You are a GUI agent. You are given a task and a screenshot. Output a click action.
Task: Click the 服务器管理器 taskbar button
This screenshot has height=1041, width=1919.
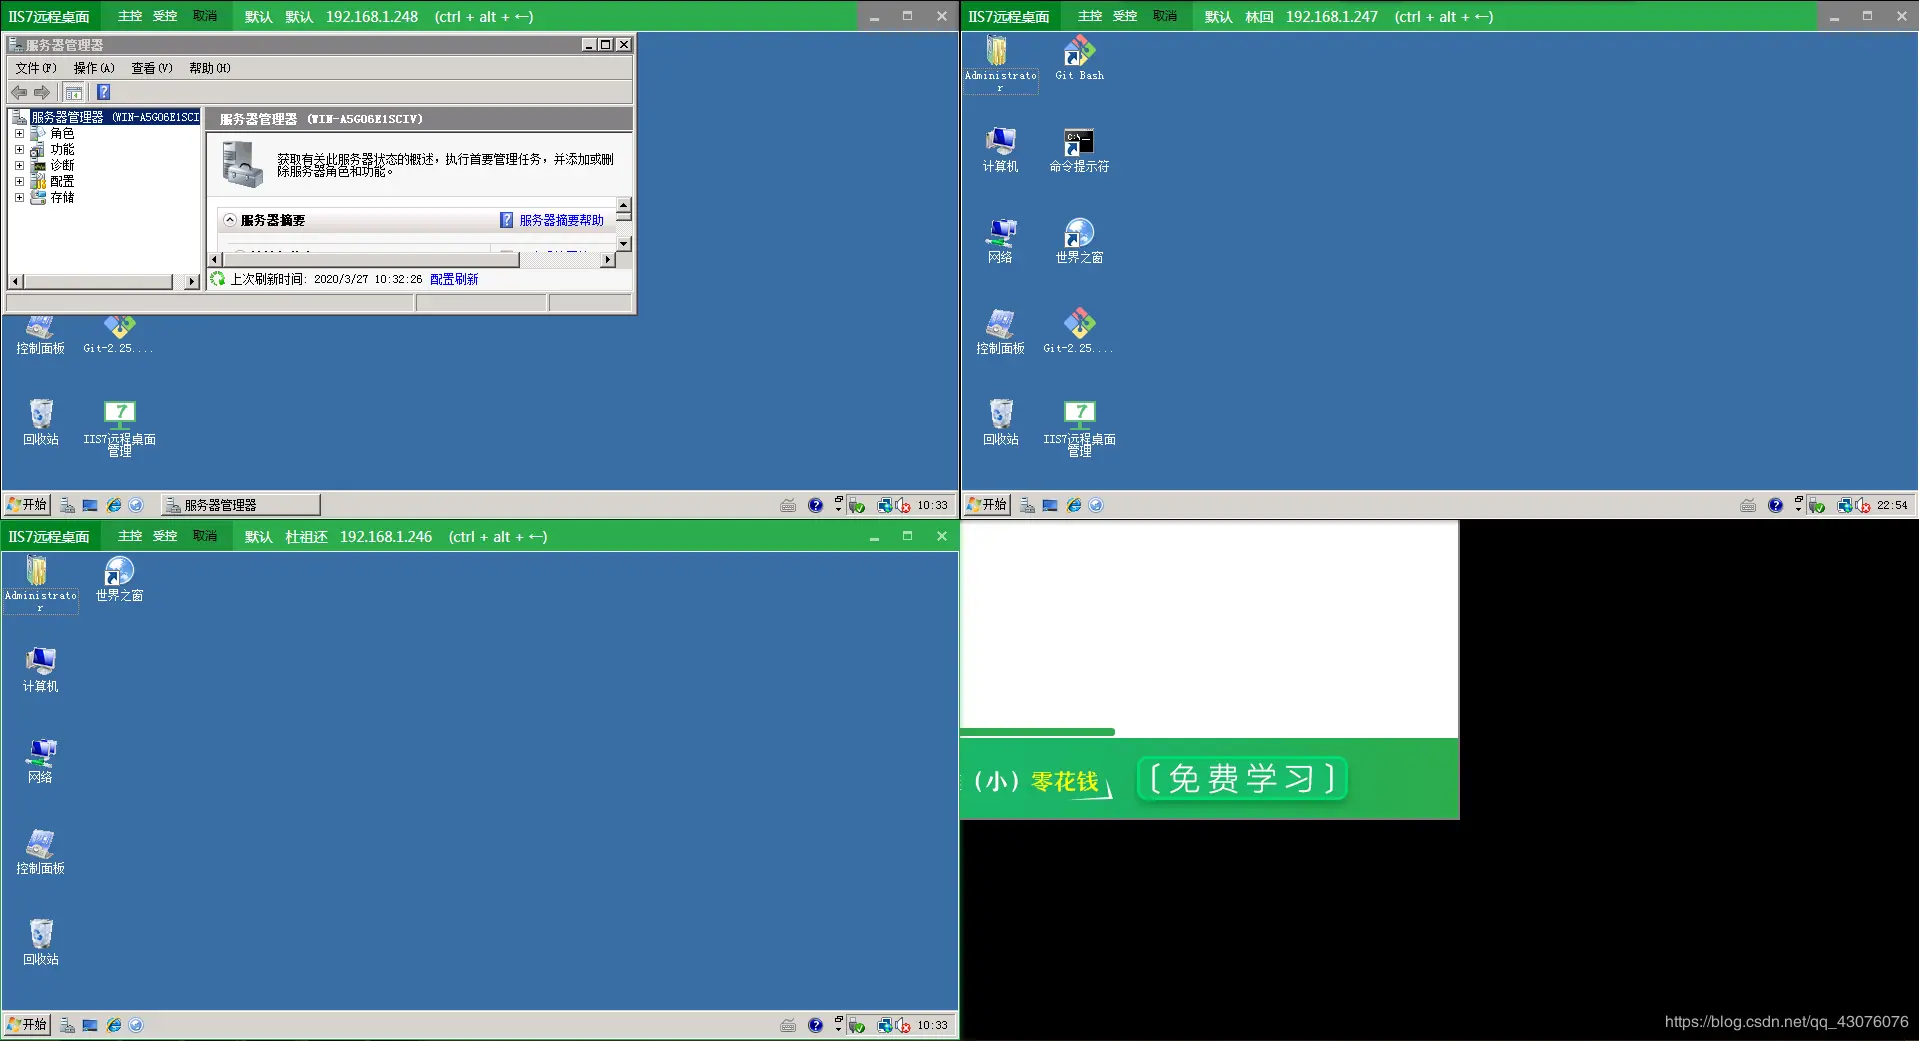241,505
